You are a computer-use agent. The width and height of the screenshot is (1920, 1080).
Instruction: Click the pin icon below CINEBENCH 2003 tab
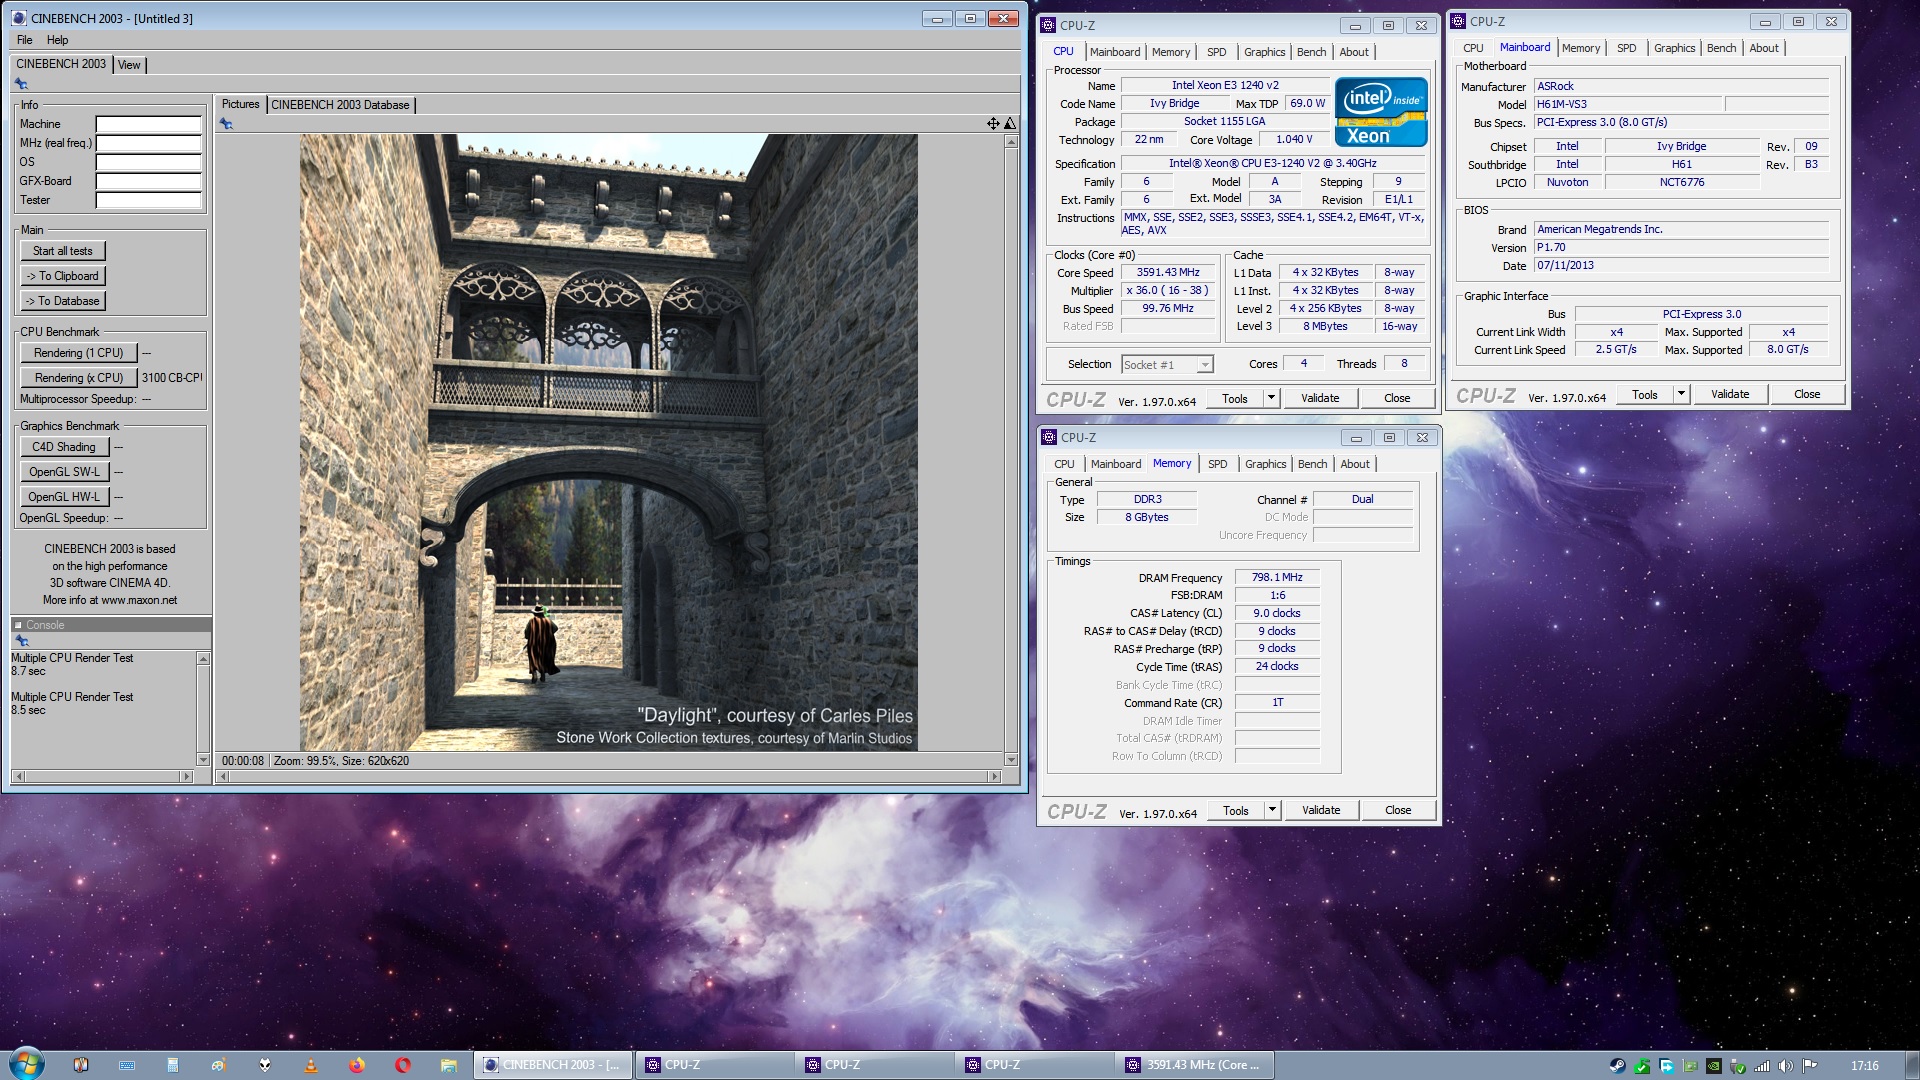(21, 84)
